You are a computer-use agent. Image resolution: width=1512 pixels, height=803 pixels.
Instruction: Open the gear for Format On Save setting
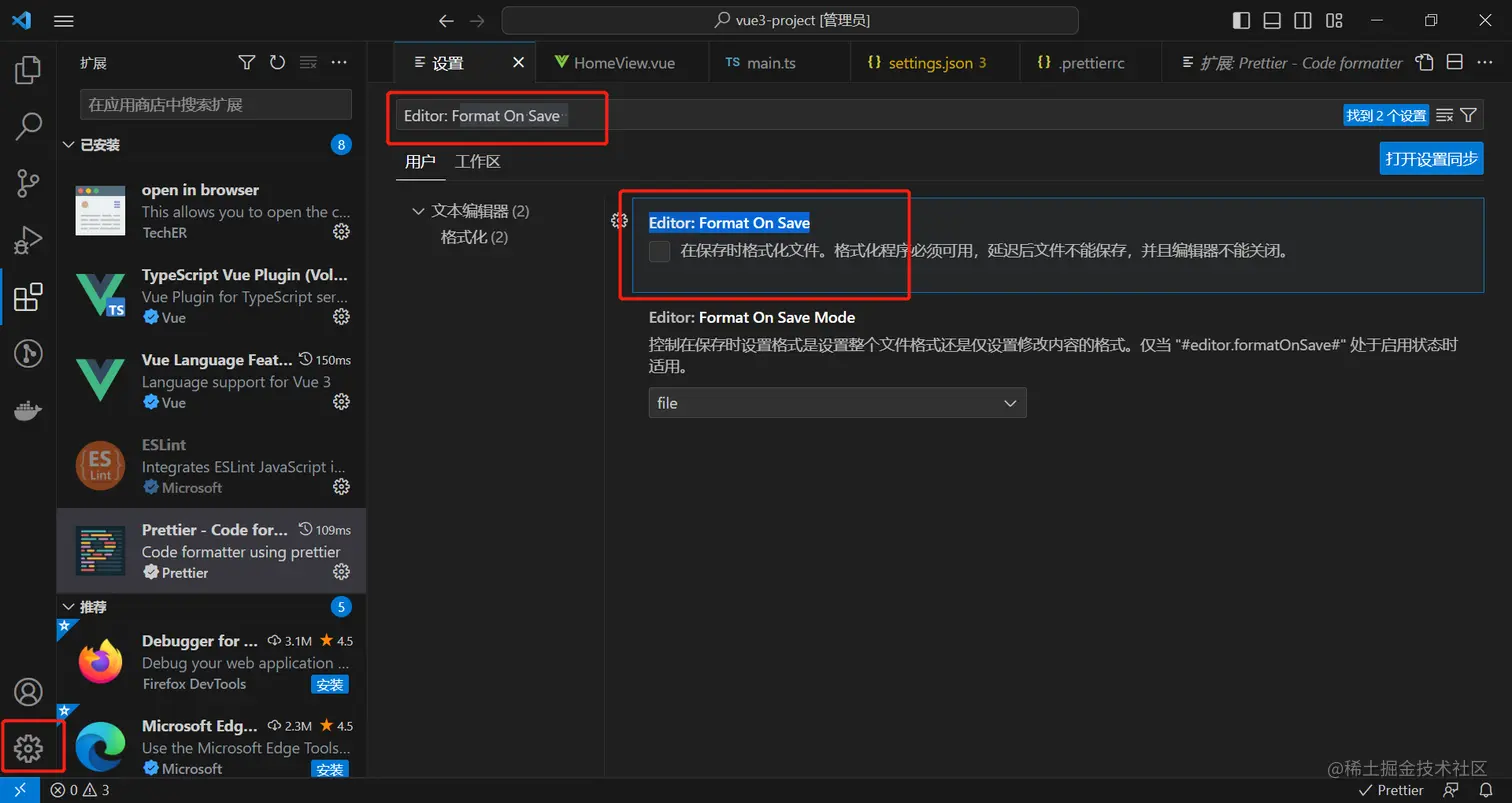coord(620,221)
